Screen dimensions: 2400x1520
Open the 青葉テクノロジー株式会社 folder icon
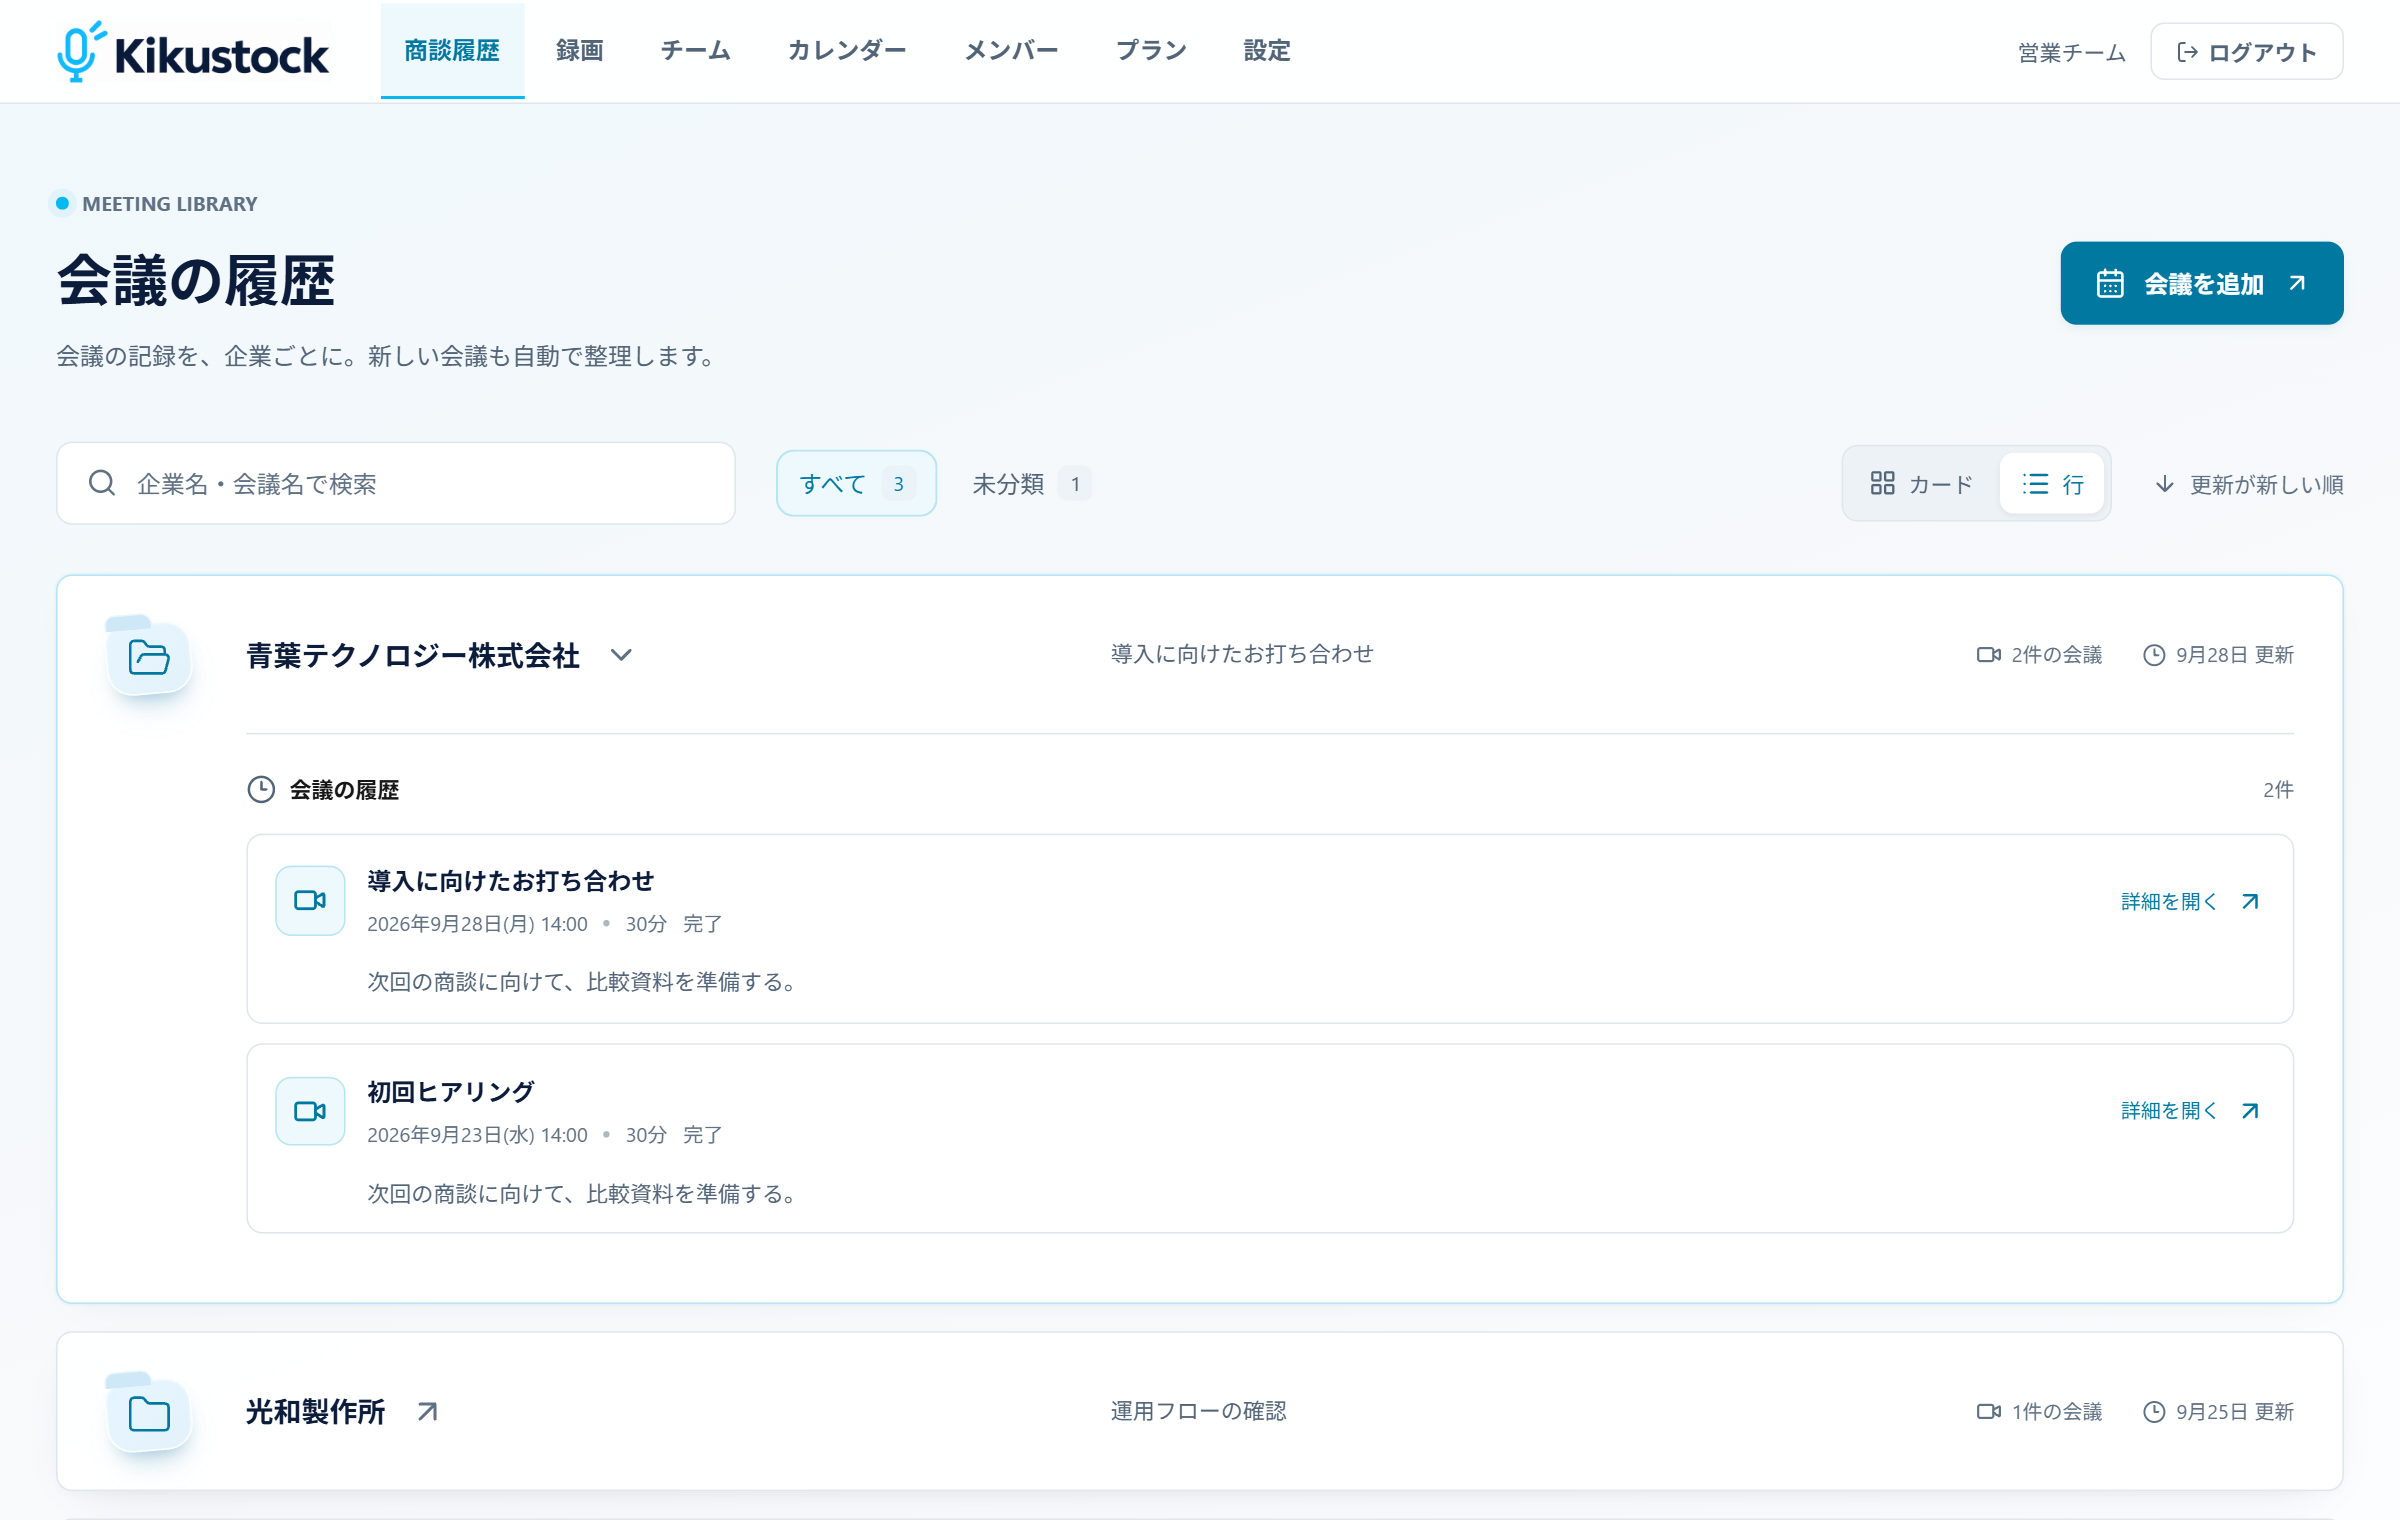149,656
